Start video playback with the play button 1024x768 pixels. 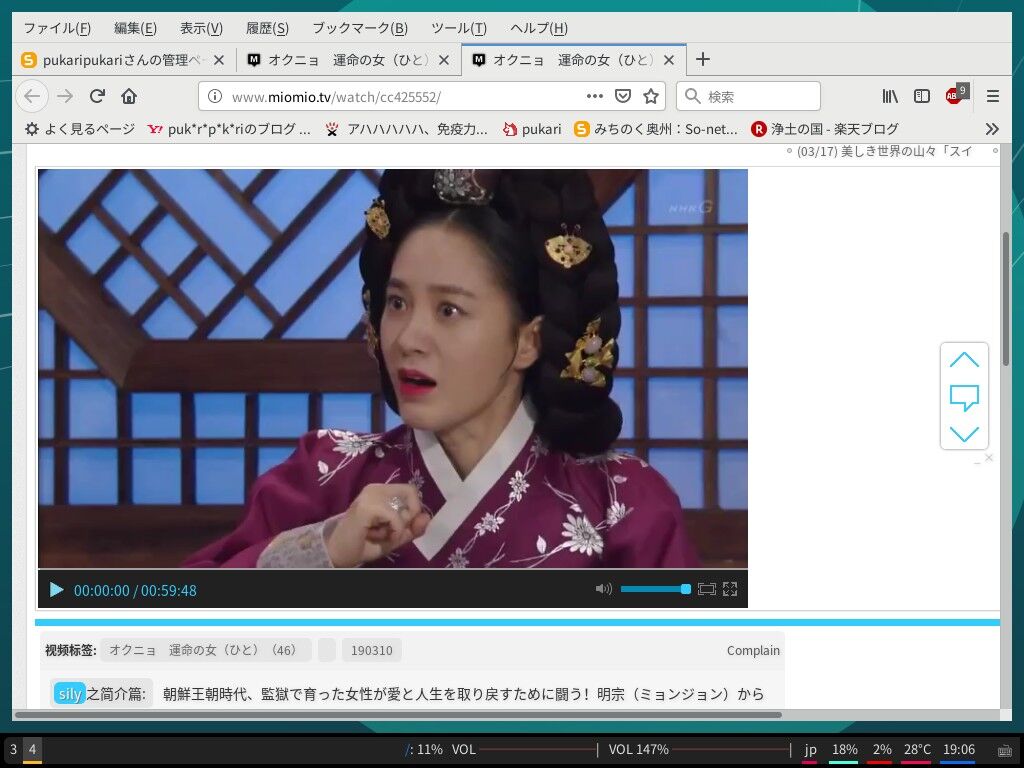click(x=57, y=590)
